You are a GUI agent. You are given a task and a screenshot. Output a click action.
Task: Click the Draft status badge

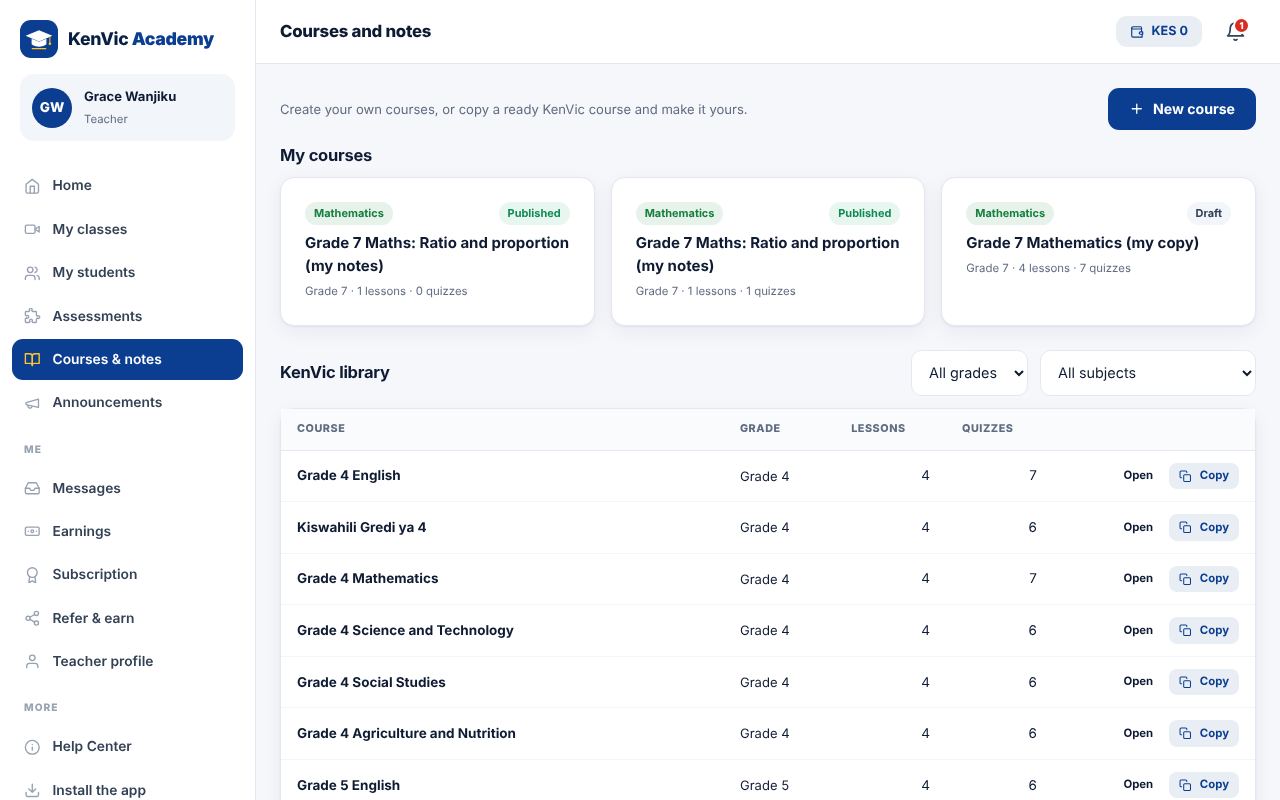tap(1208, 213)
